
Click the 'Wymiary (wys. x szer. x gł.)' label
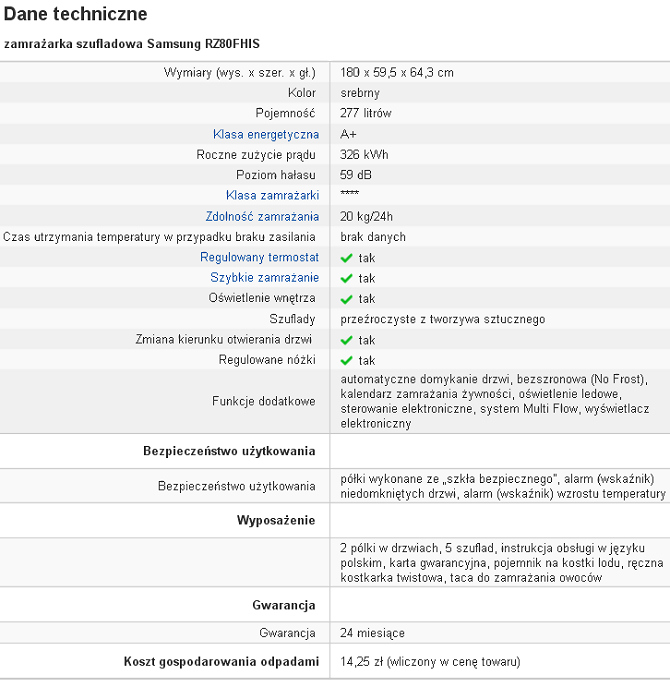click(239, 72)
